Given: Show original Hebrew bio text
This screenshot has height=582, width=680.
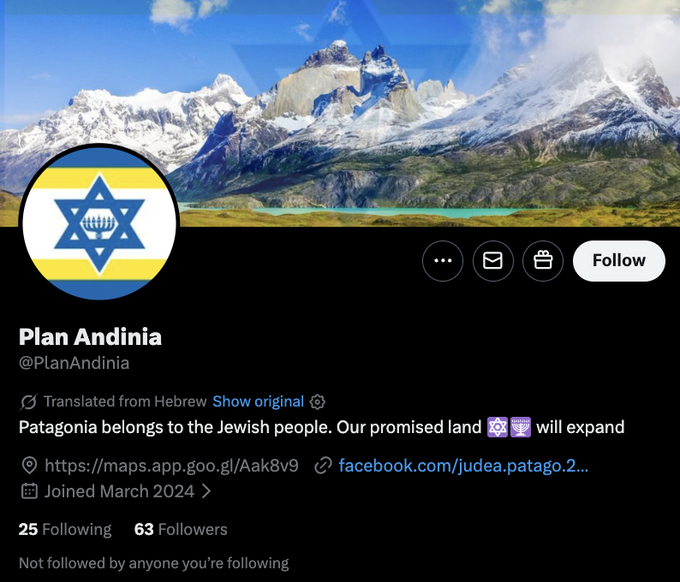Looking at the screenshot, I should [258, 402].
